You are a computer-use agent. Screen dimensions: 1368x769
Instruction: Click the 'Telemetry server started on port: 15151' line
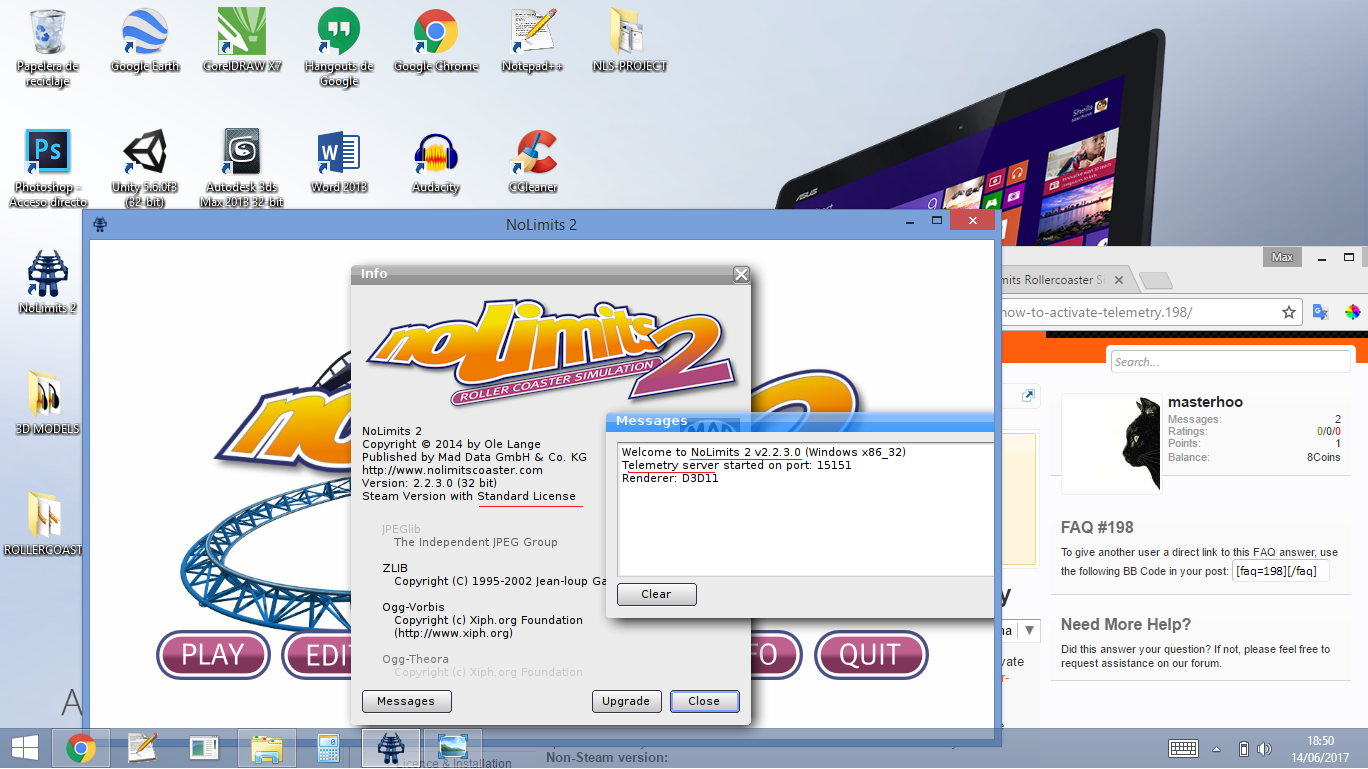(x=737, y=465)
